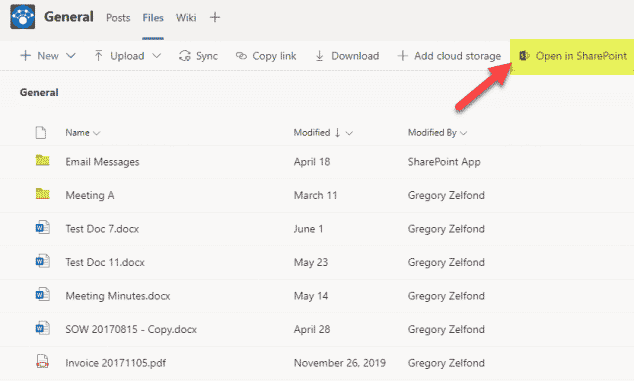Click the file type column header icon
This screenshot has height=381, width=634.
[x=40, y=132]
